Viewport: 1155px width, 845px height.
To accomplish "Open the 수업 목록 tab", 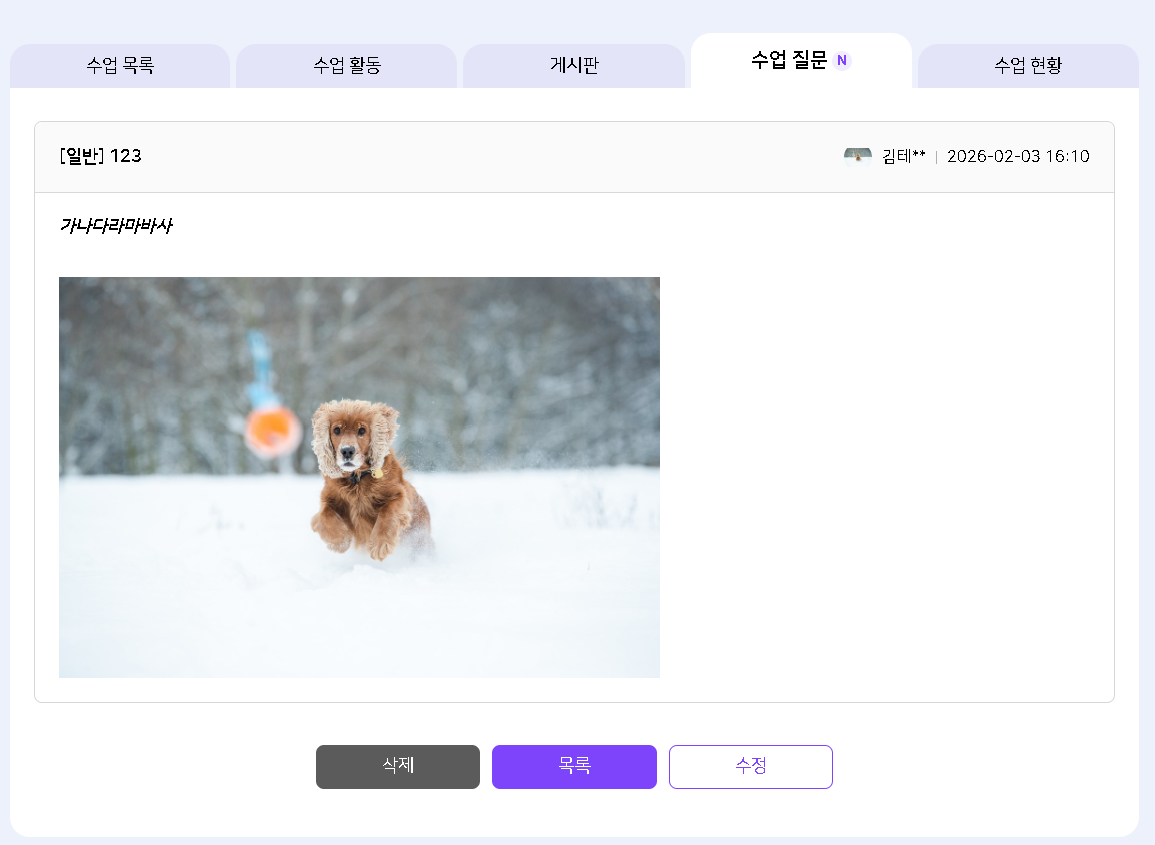I will (120, 66).
